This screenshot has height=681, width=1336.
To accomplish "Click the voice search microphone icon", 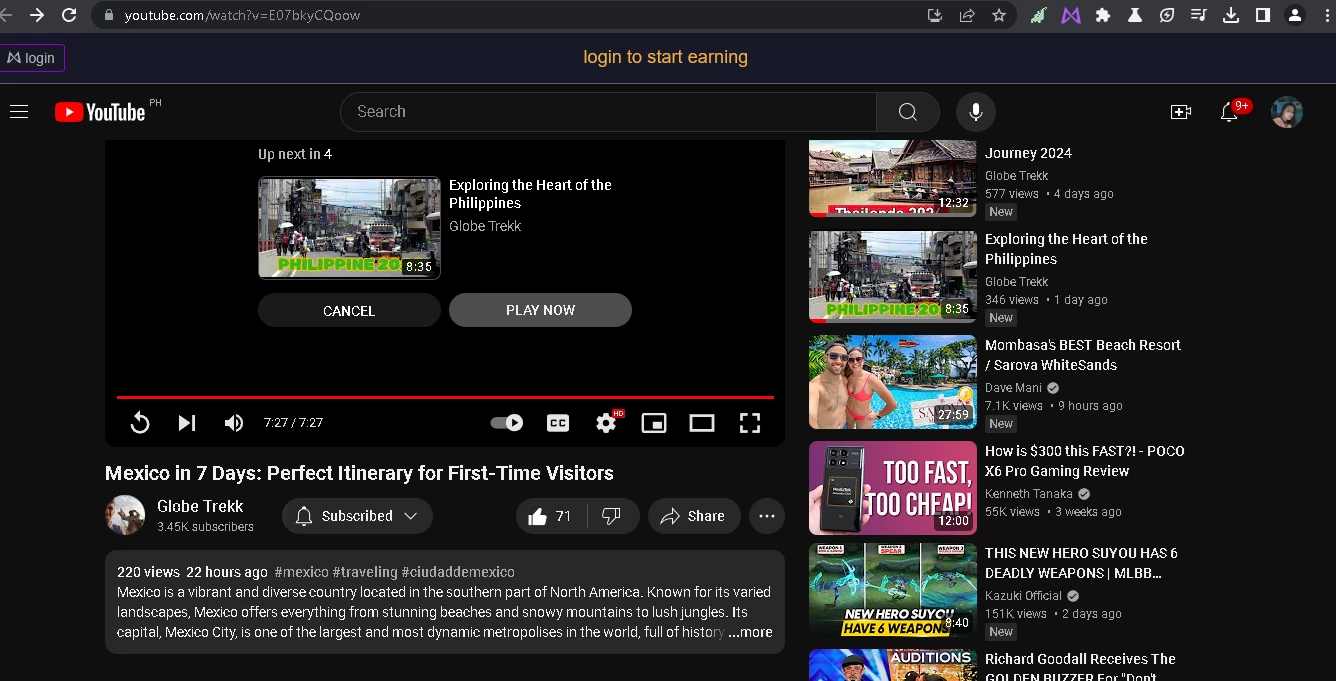I will coord(976,112).
